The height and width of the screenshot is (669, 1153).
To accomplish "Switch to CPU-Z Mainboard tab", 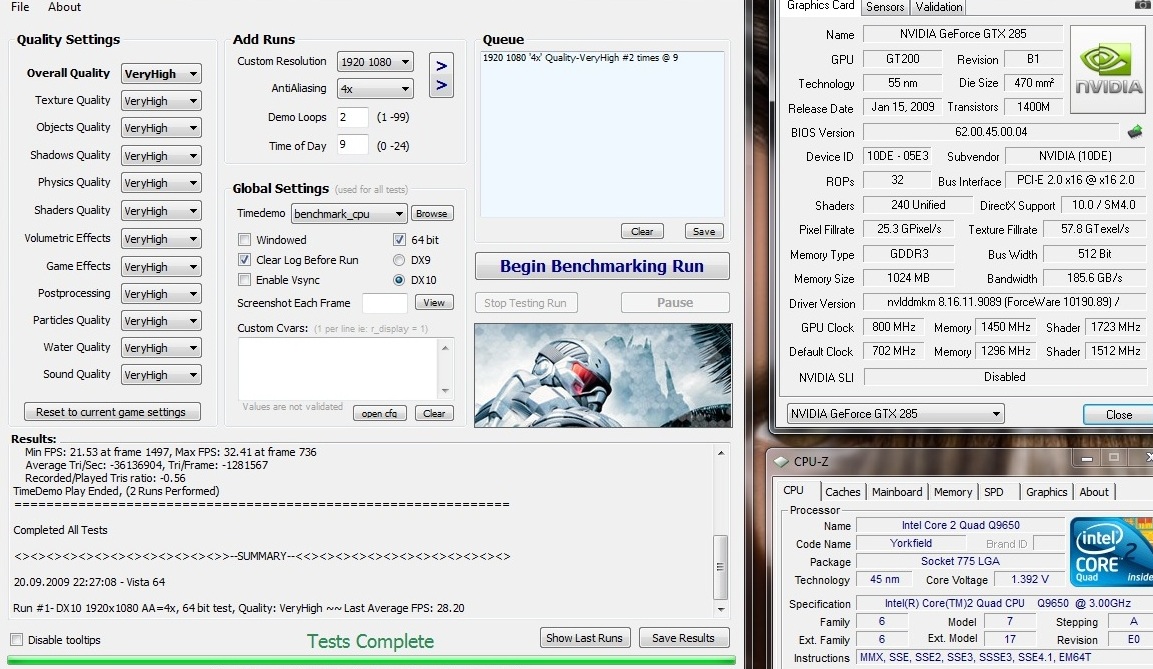I will click(896, 492).
